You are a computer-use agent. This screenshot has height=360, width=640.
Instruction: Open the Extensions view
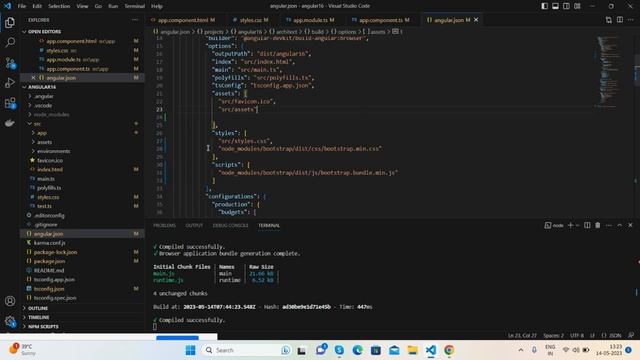tap(10, 103)
